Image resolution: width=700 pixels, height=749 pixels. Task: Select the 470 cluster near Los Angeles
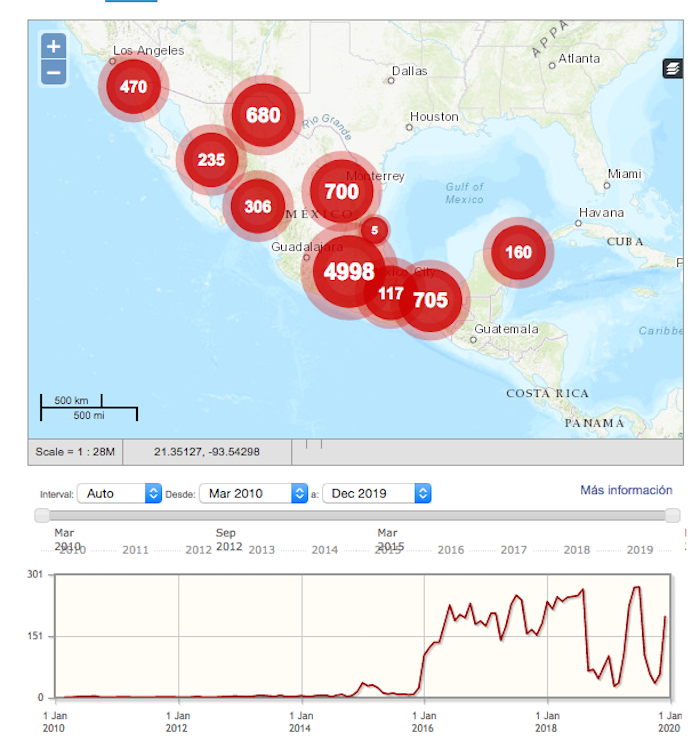(133, 86)
